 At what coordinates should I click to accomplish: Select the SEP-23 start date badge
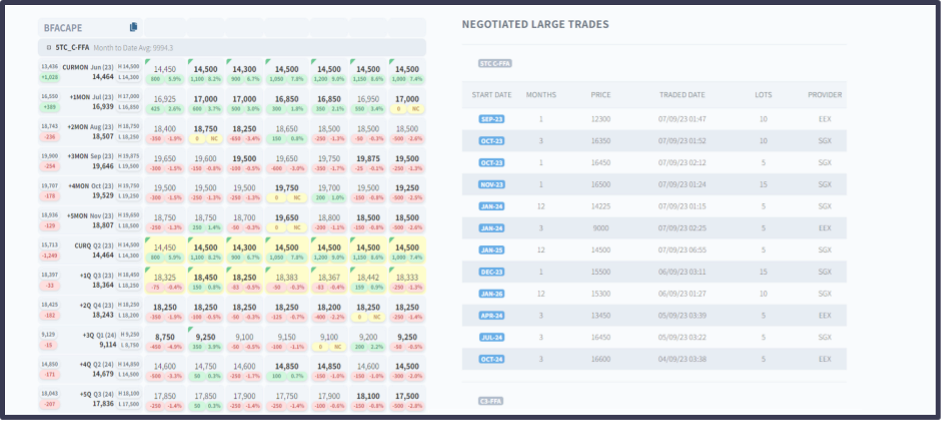[x=491, y=118]
